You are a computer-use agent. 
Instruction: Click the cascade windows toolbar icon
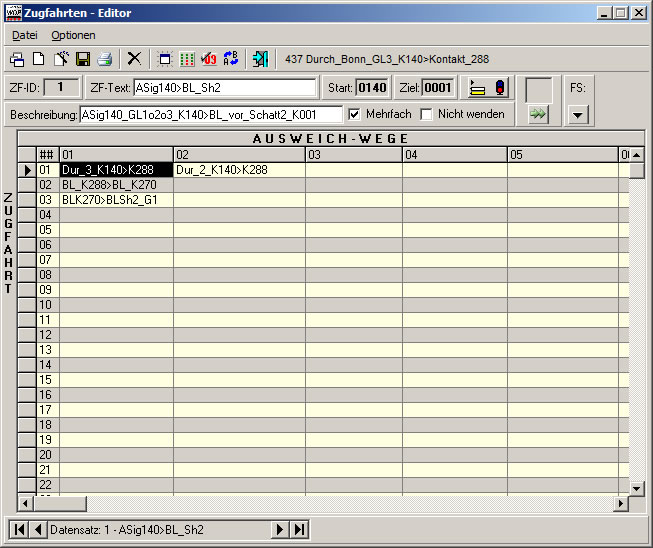(17, 59)
